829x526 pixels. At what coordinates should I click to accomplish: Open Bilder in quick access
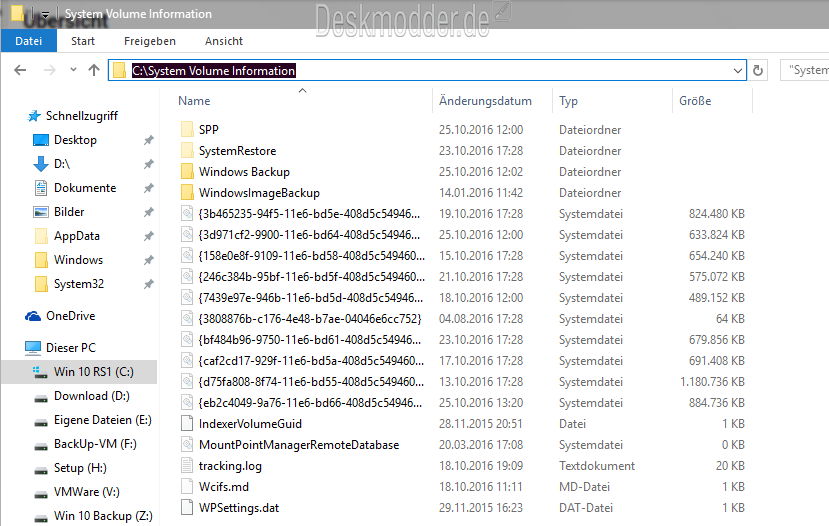69,212
